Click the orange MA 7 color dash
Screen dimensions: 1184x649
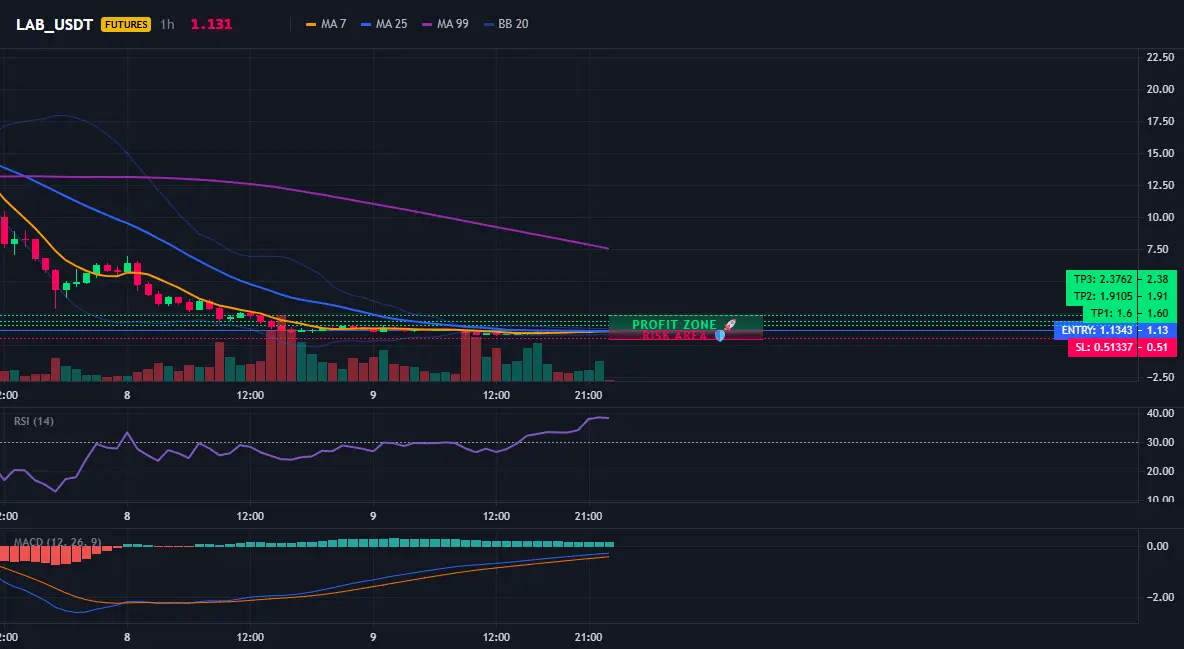(311, 24)
